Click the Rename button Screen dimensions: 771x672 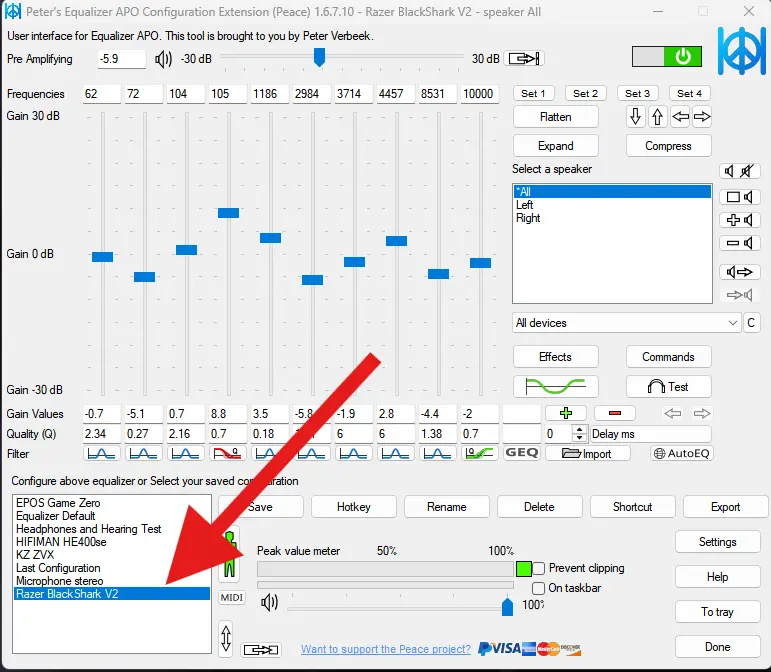coord(446,507)
